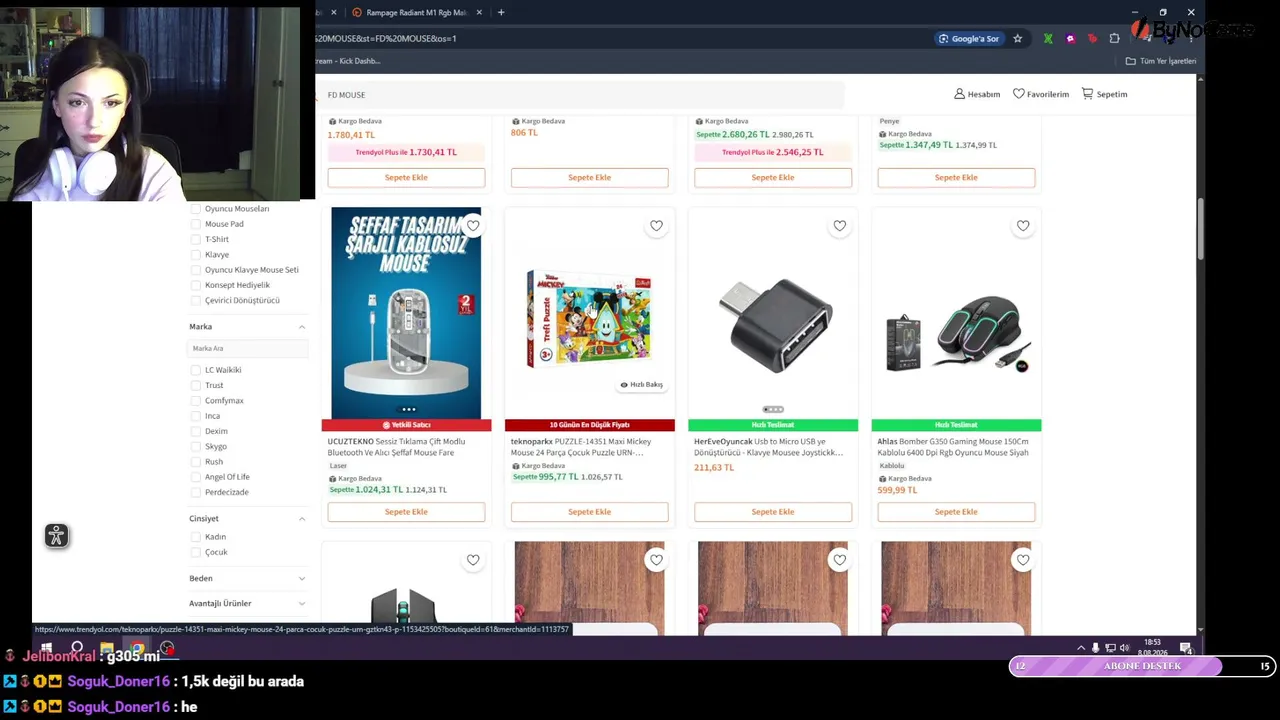The height and width of the screenshot is (720, 1280).
Task: Click the red extension icon in toolbar
Action: tap(1092, 39)
